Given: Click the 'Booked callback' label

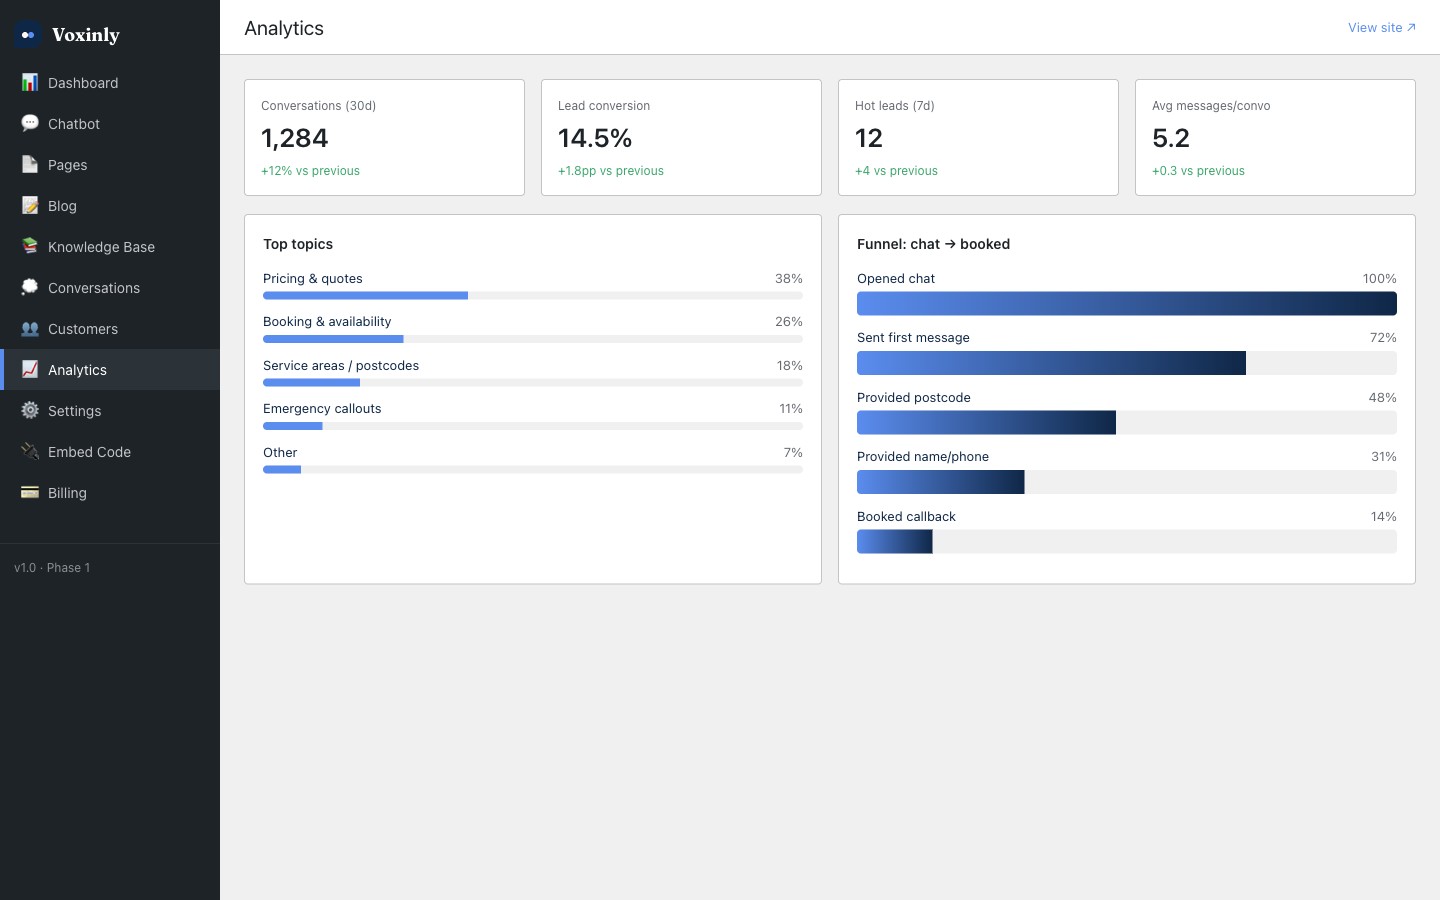Looking at the screenshot, I should pyautogui.click(x=906, y=517).
